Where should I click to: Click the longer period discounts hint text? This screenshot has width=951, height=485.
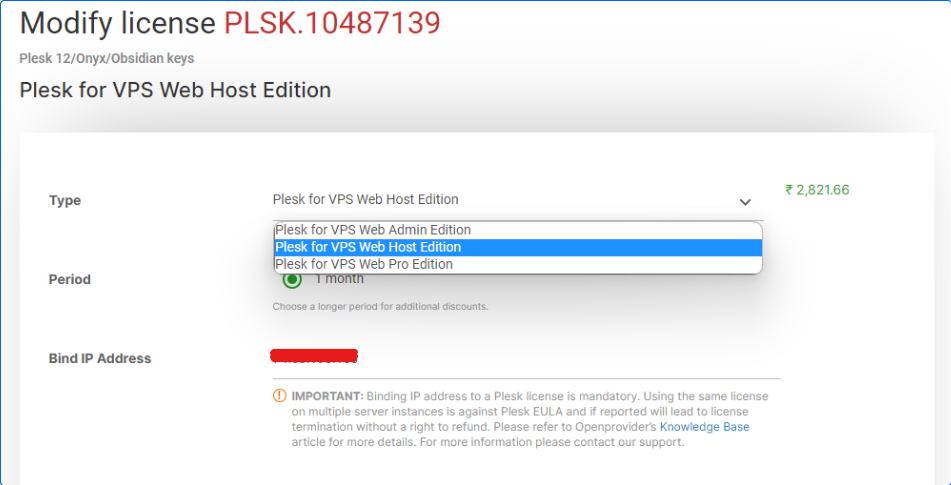380,307
